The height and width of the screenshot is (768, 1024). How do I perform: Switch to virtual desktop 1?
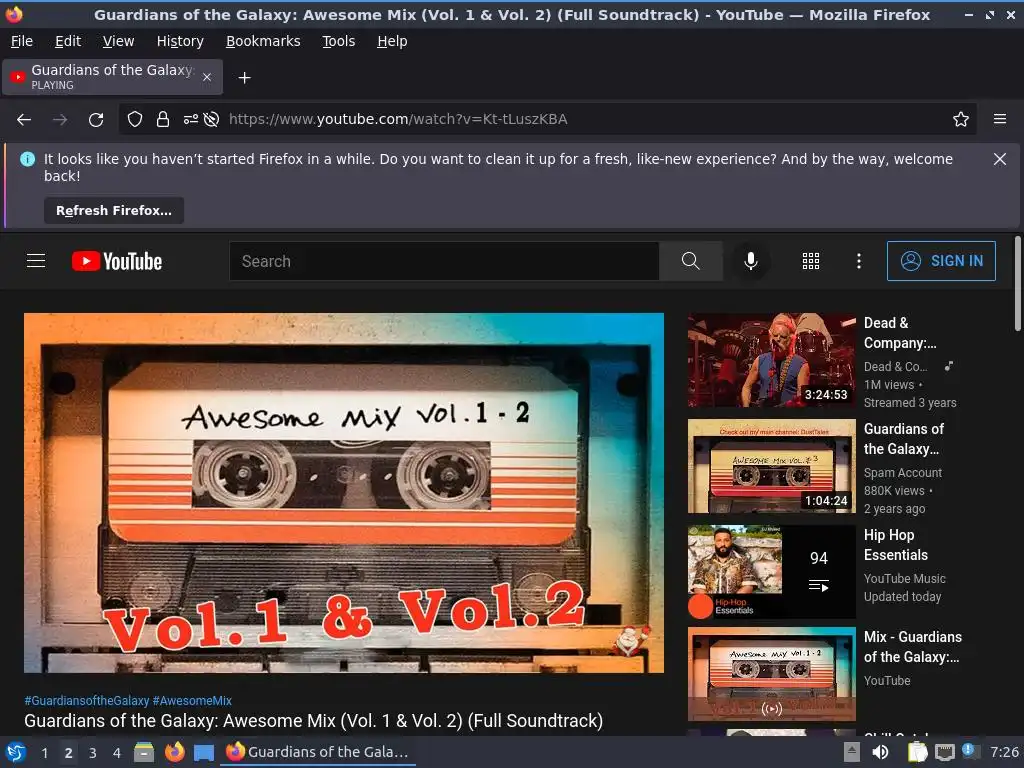click(44, 753)
